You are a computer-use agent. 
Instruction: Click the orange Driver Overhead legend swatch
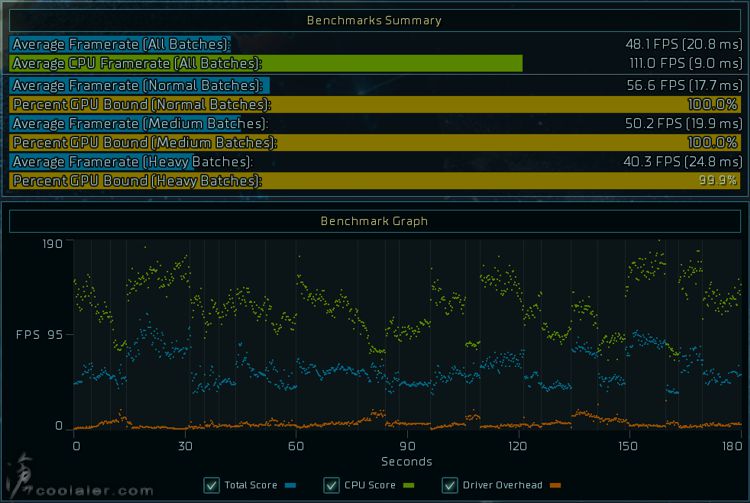(x=555, y=485)
